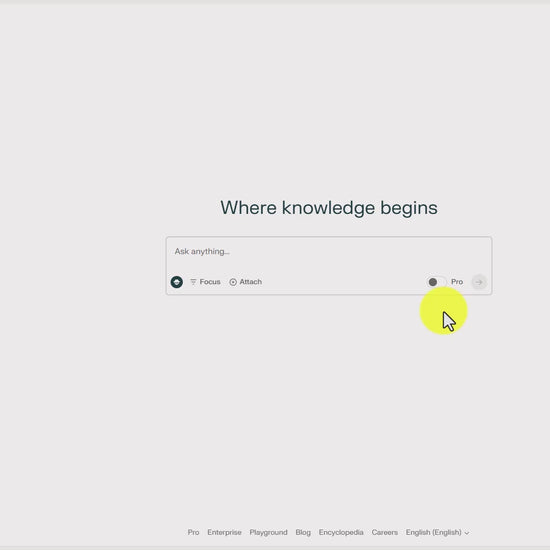Open the Focus options
This screenshot has width=550, height=550.
pos(205,282)
